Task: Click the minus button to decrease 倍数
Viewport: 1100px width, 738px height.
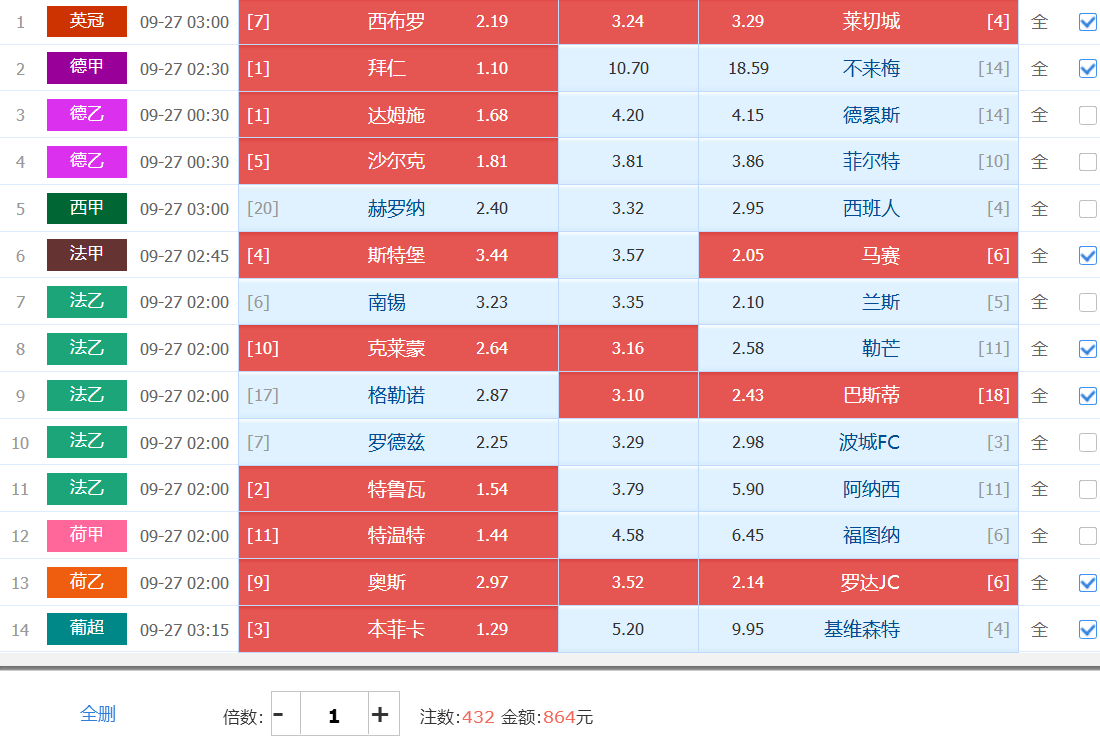Action: [286, 714]
